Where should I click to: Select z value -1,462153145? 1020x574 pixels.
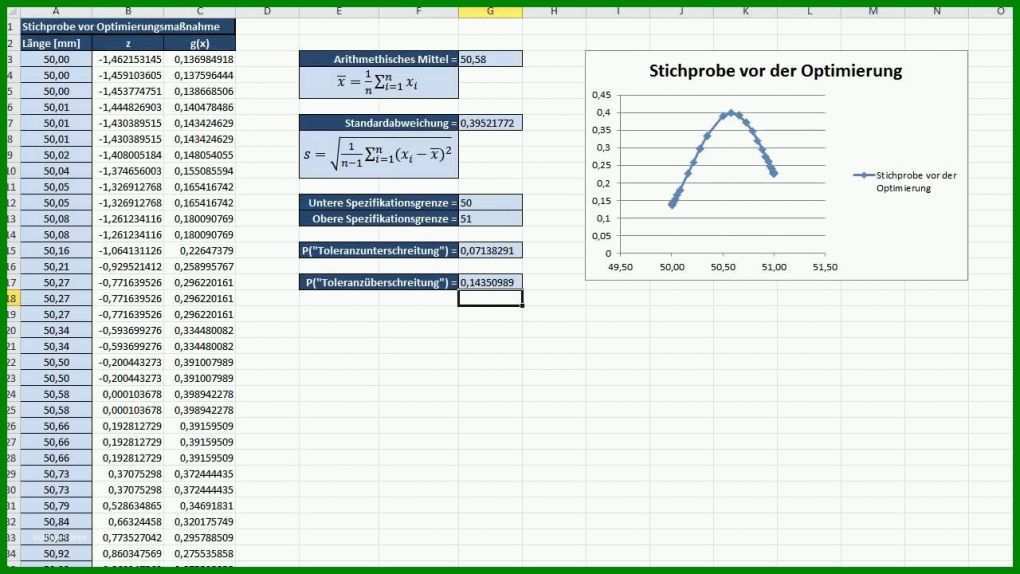(x=128, y=59)
